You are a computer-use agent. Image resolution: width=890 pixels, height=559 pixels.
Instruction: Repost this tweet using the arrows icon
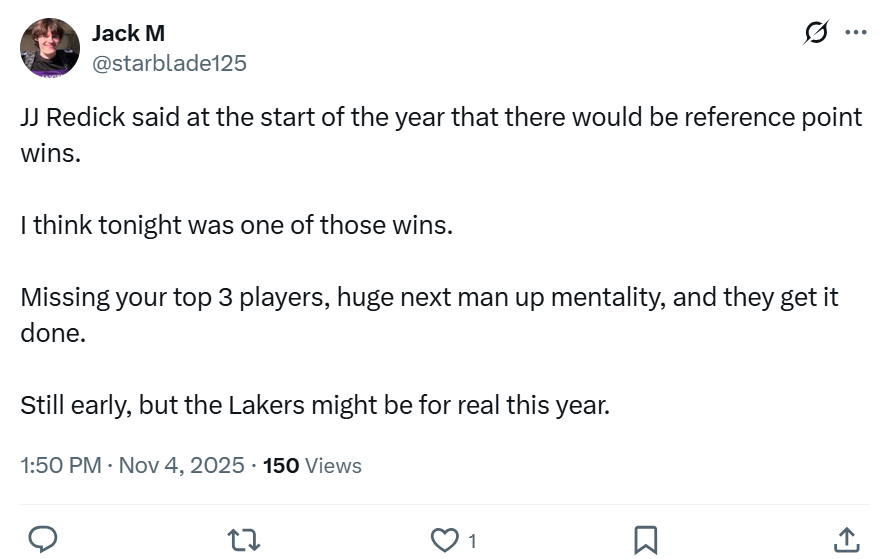pyautogui.click(x=244, y=540)
